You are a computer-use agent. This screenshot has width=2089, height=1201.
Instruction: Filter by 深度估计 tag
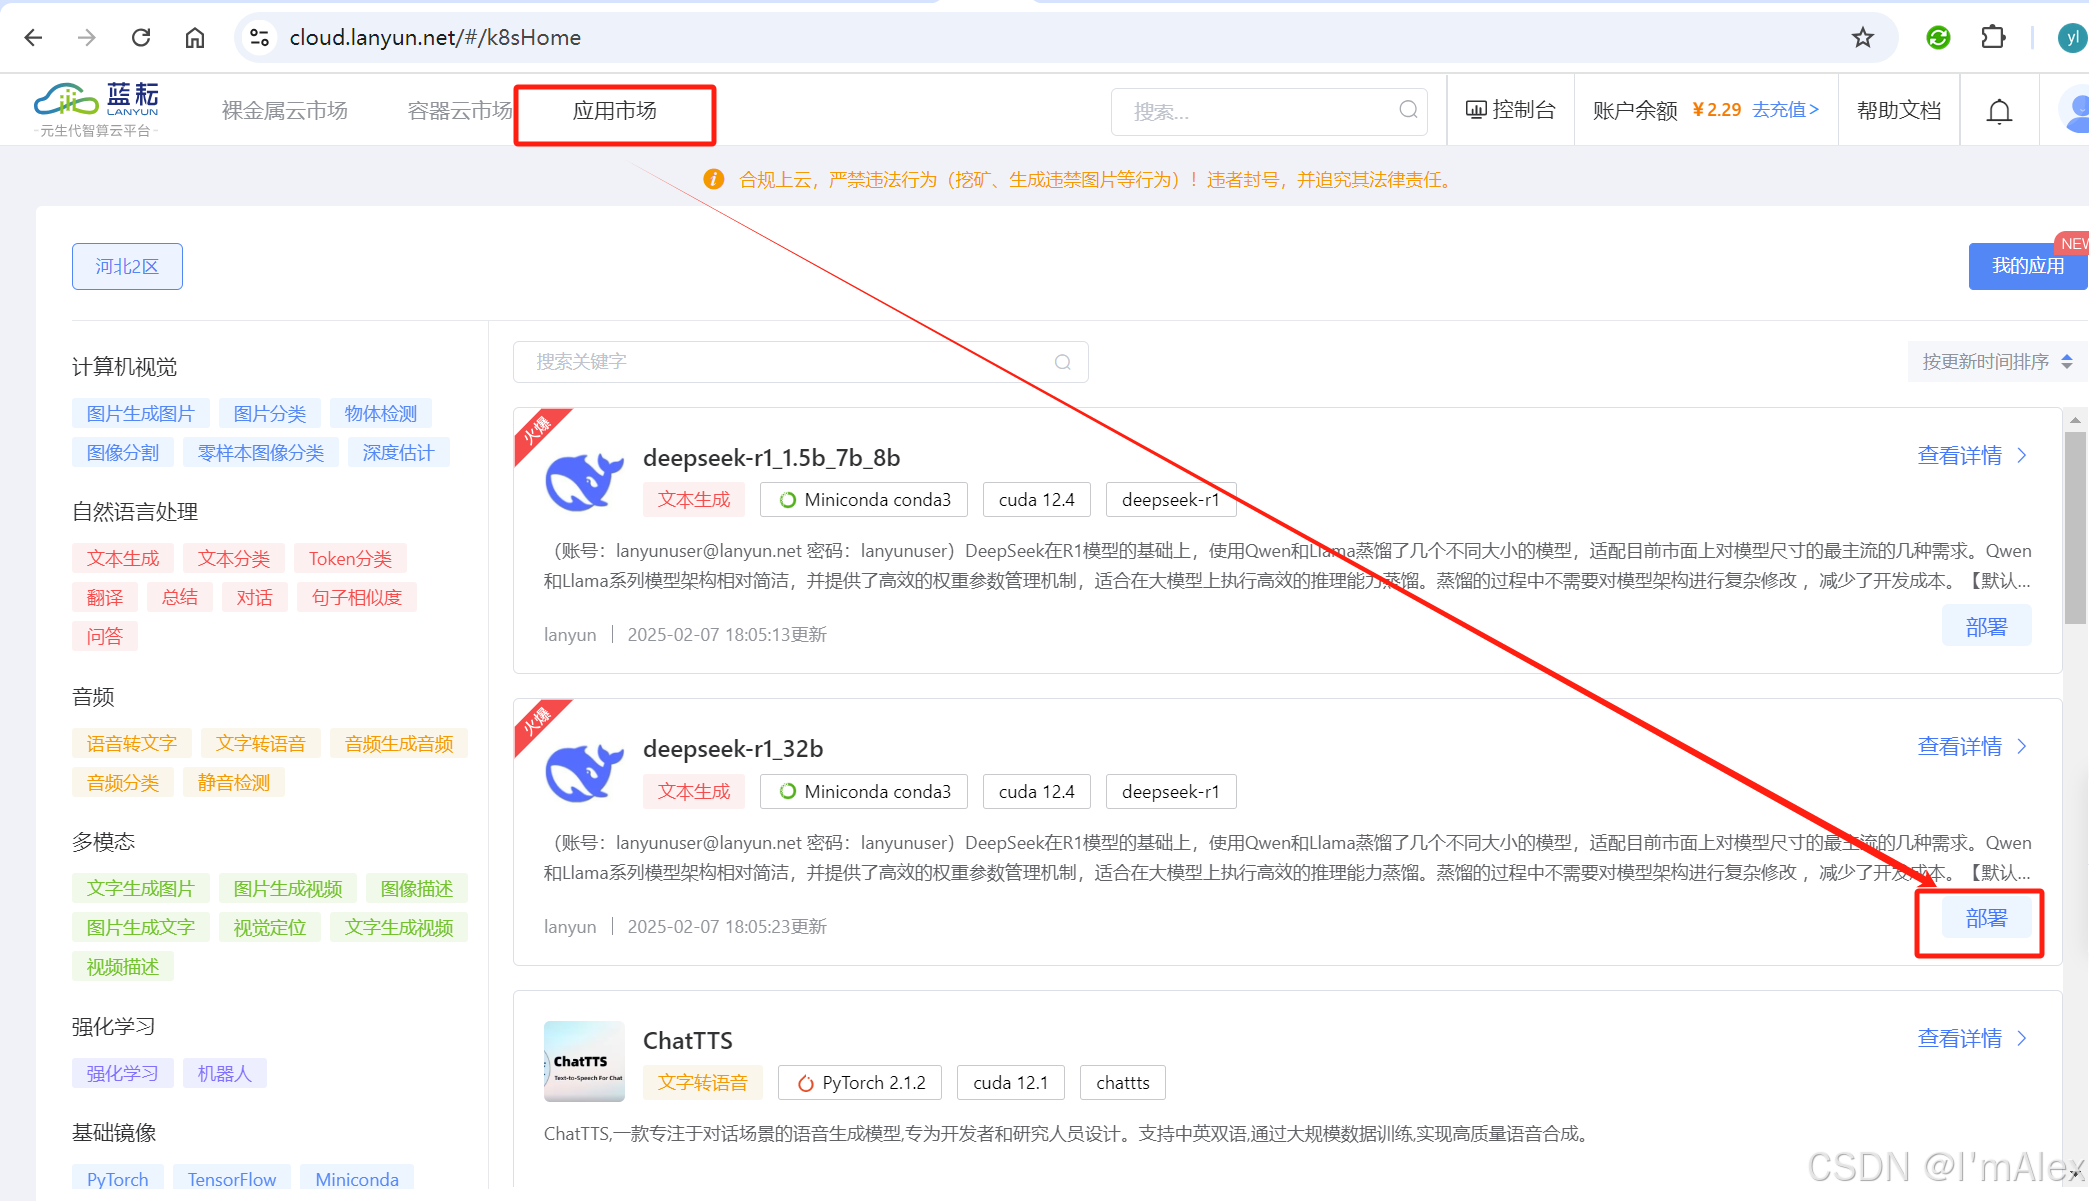(398, 453)
